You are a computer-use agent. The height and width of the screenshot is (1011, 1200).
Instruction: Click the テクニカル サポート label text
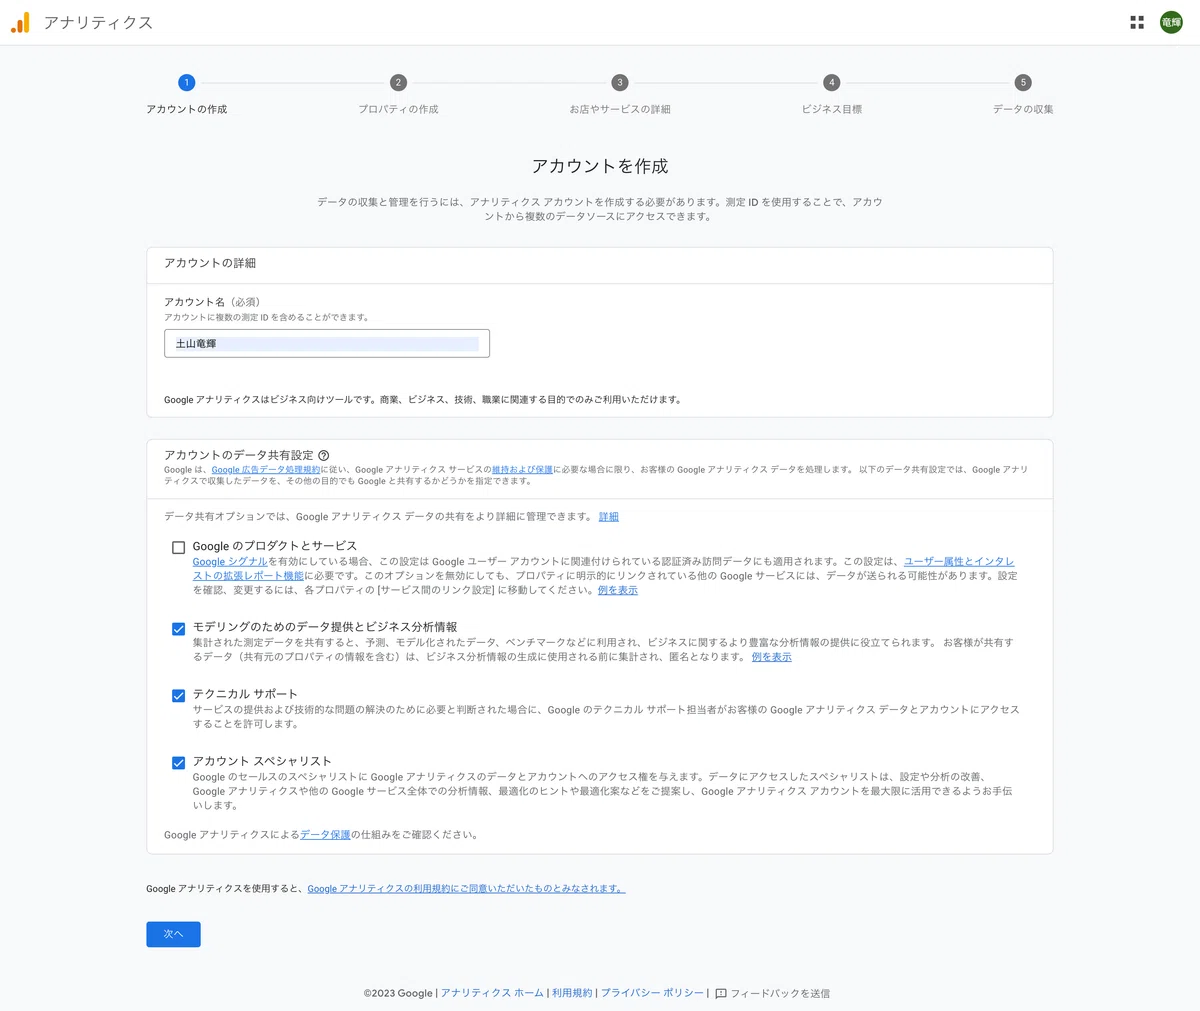[245, 694]
